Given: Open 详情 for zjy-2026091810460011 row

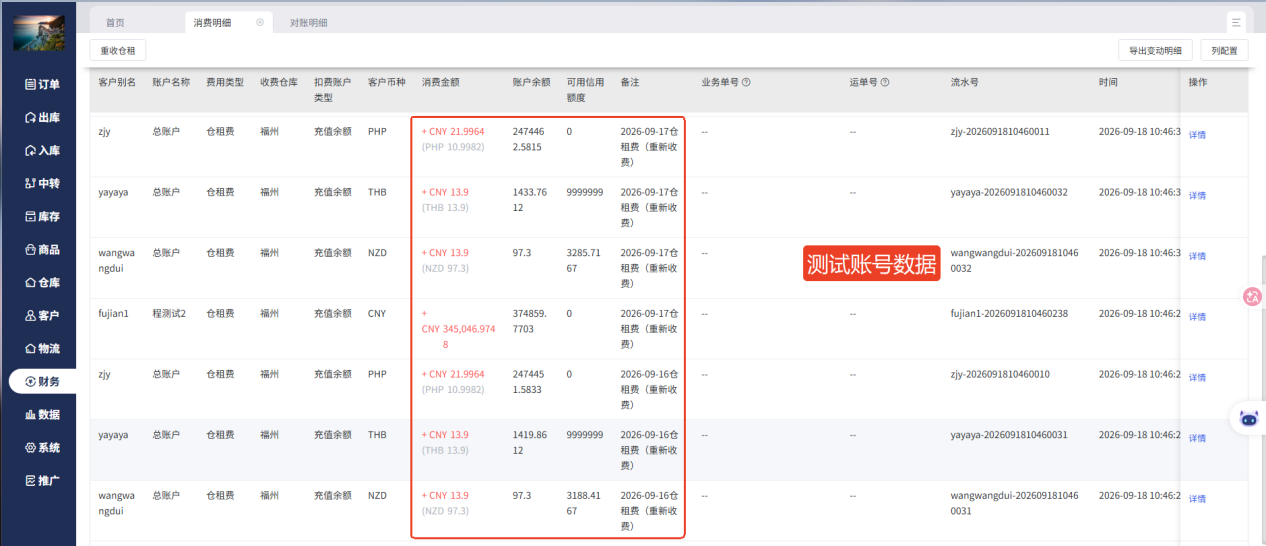Looking at the screenshot, I should tap(1197, 134).
